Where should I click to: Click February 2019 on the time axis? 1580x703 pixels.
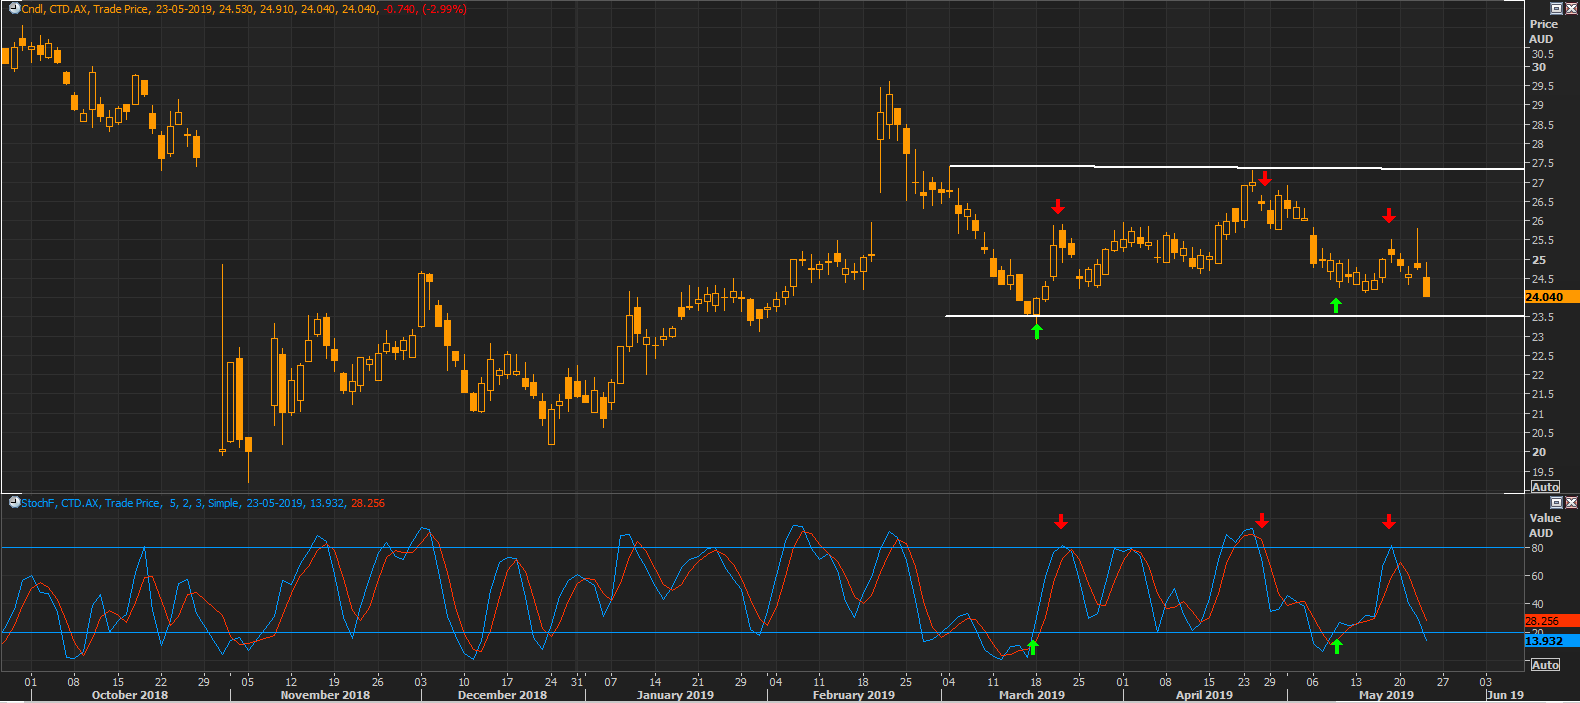click(x=853, y=695)
